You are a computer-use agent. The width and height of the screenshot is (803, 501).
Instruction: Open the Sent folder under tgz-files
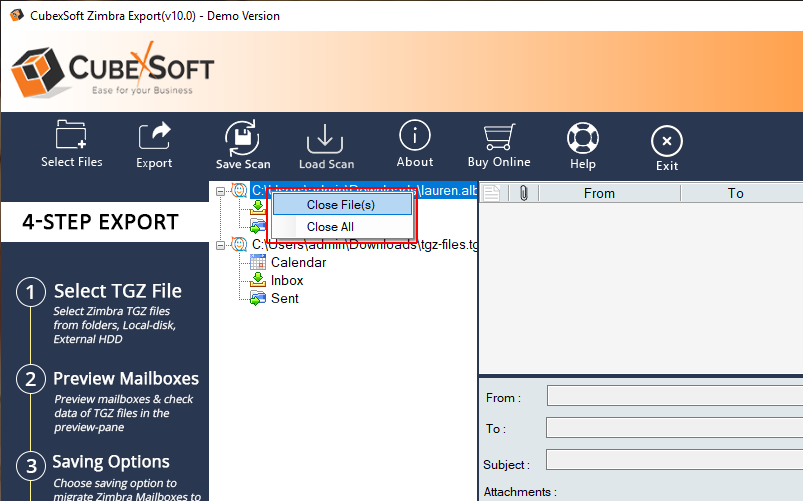(284, 298)
